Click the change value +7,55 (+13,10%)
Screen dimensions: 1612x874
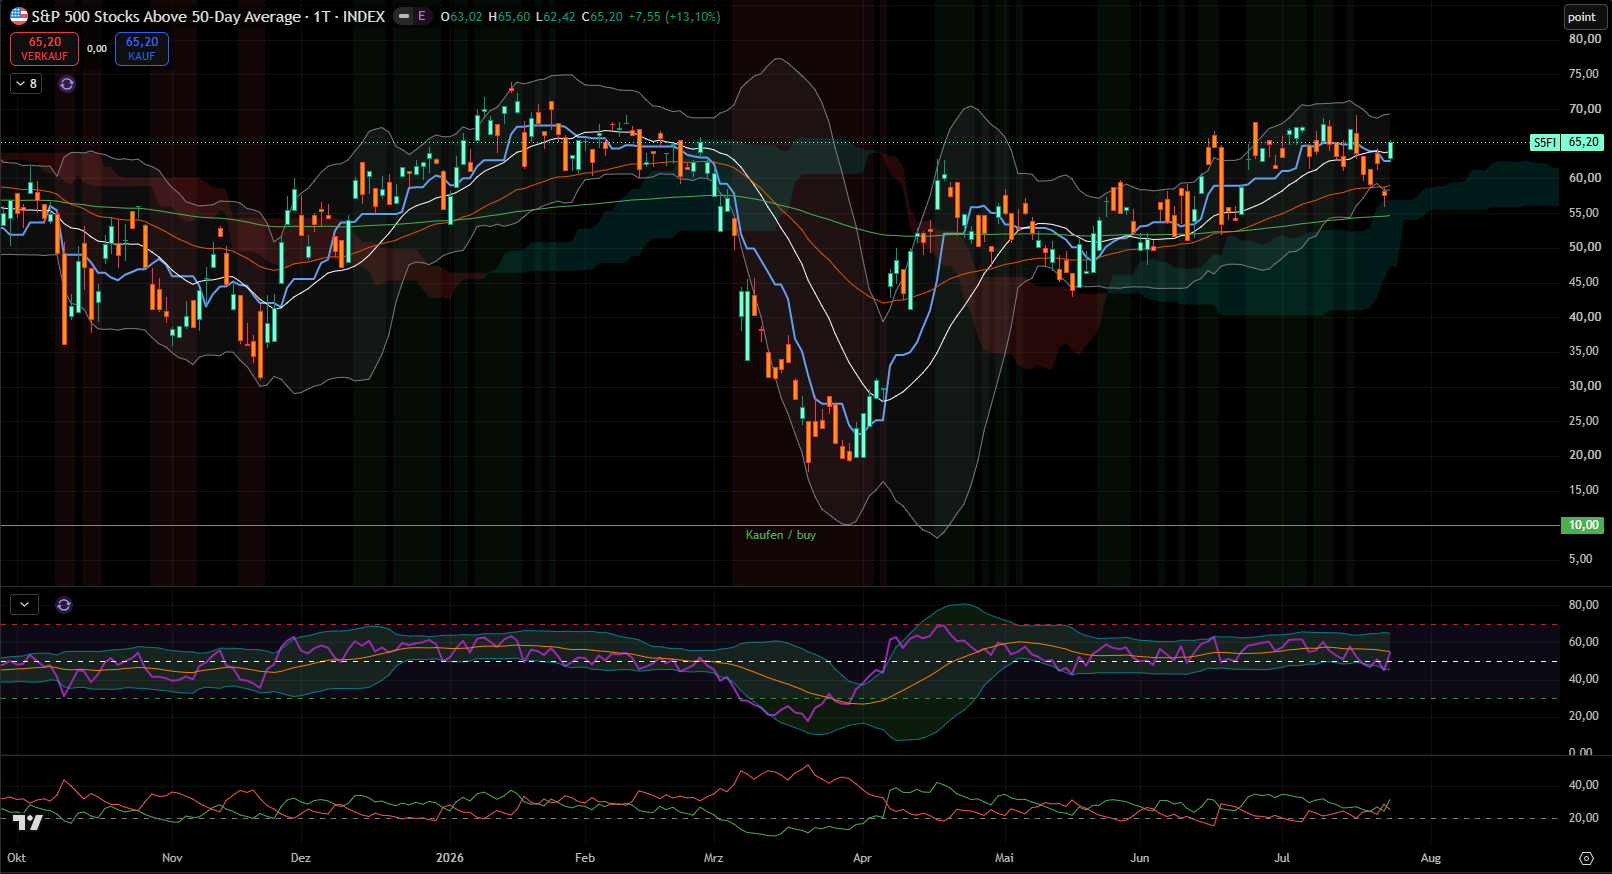[674, 17]
